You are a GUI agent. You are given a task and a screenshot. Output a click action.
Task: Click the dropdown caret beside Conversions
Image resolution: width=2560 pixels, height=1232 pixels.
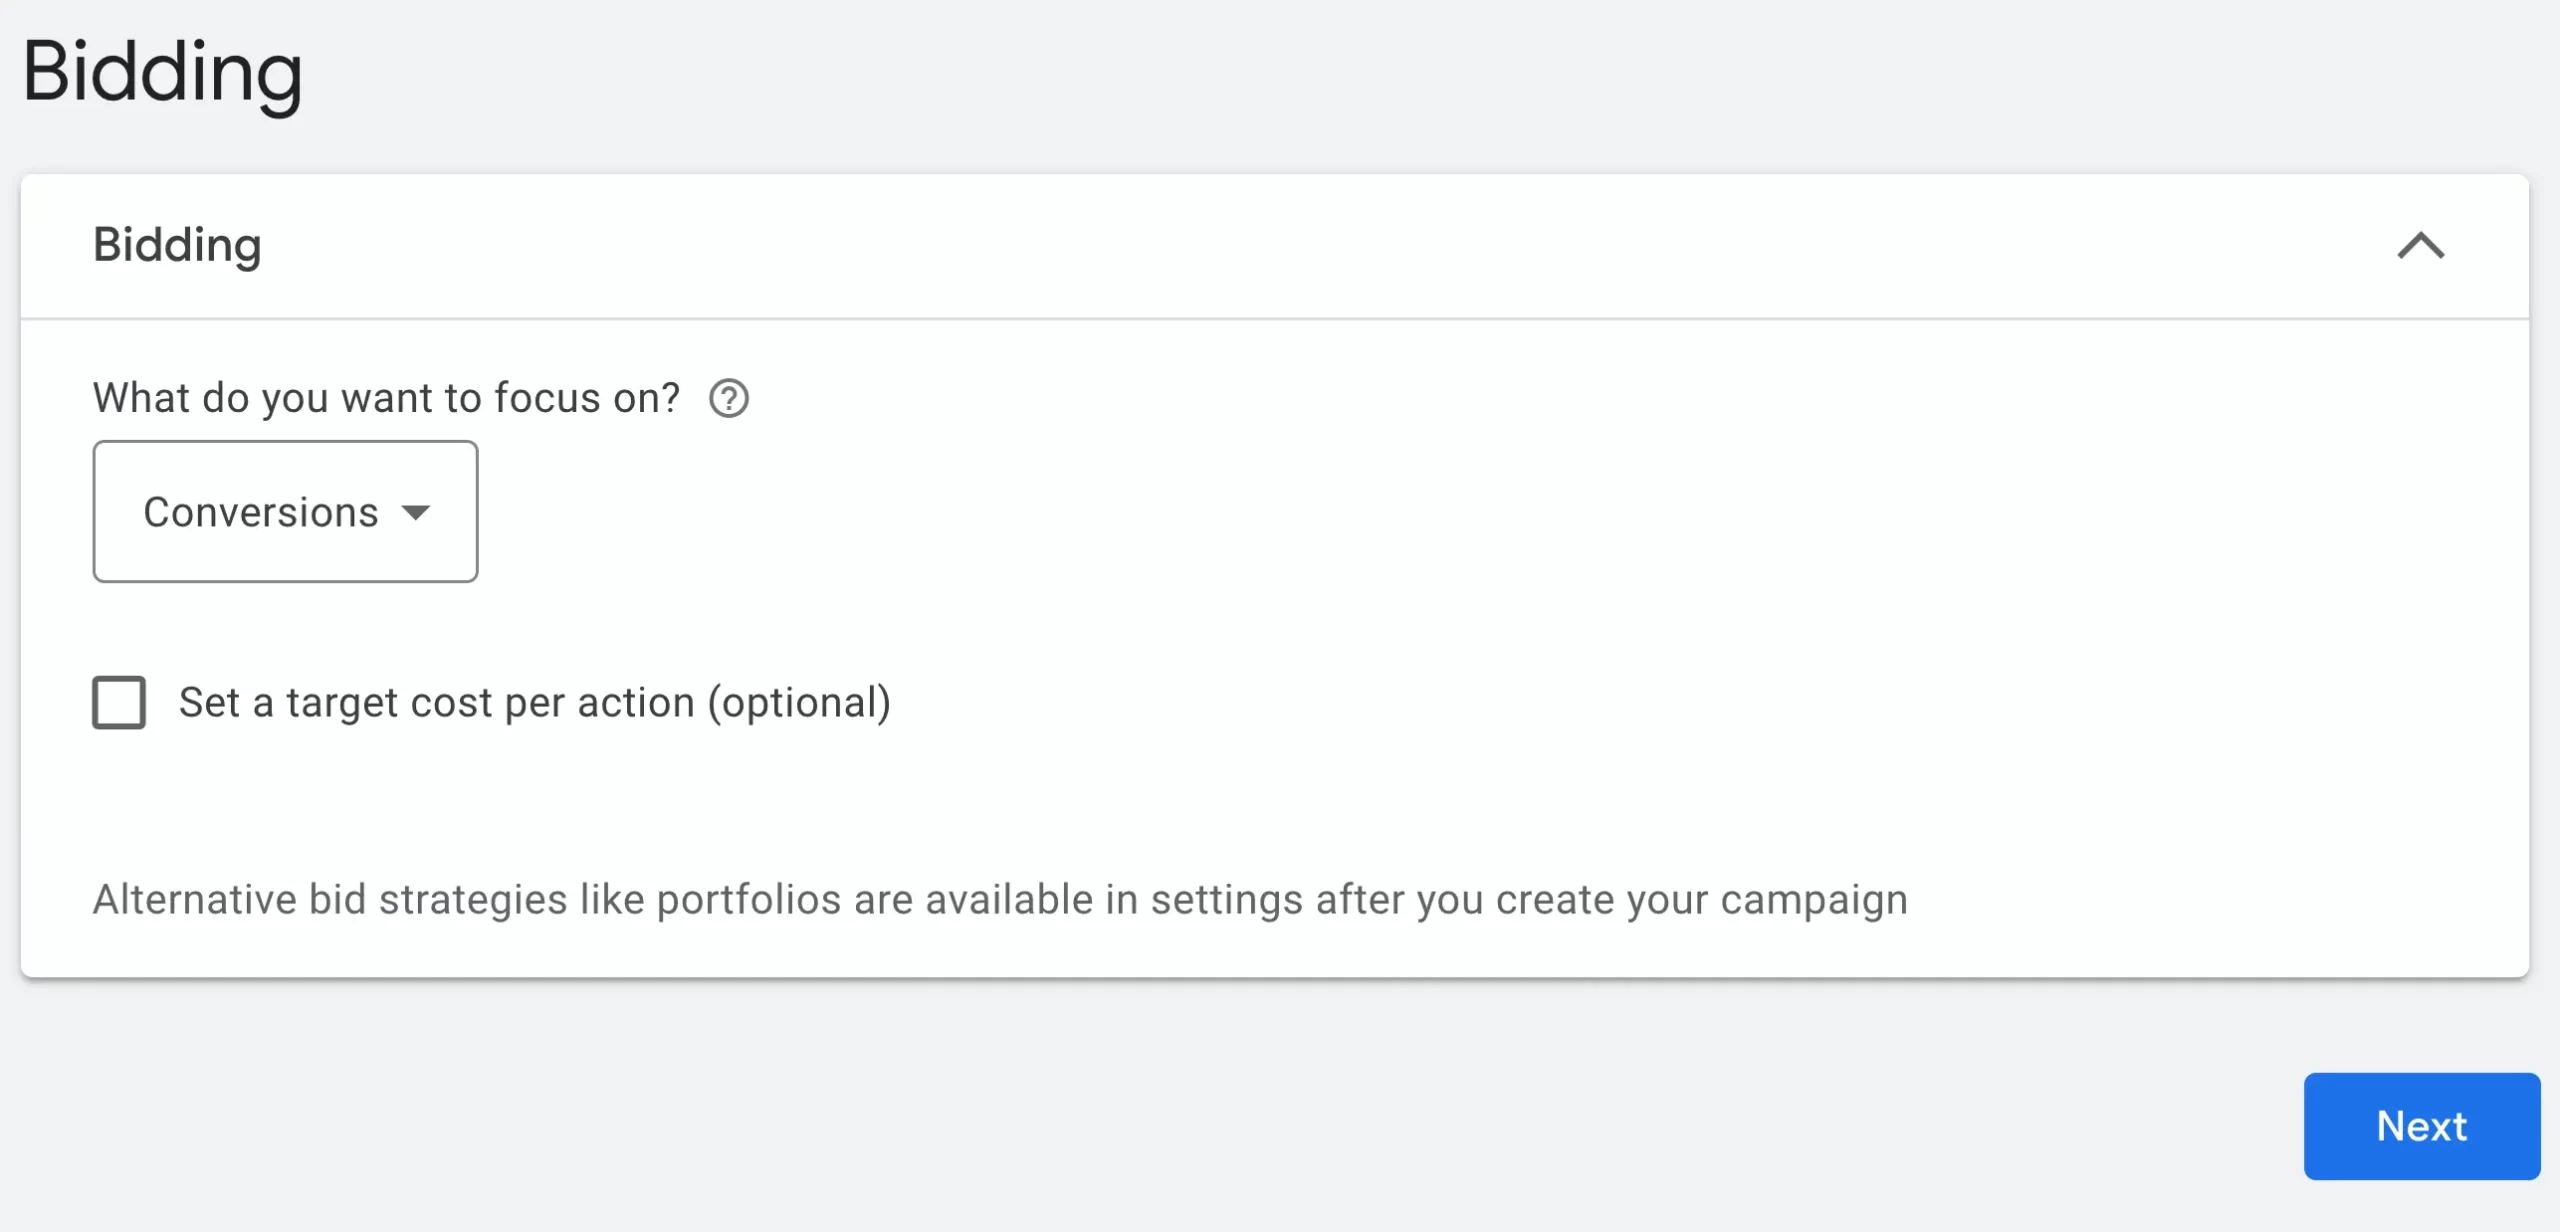[416, 513]
